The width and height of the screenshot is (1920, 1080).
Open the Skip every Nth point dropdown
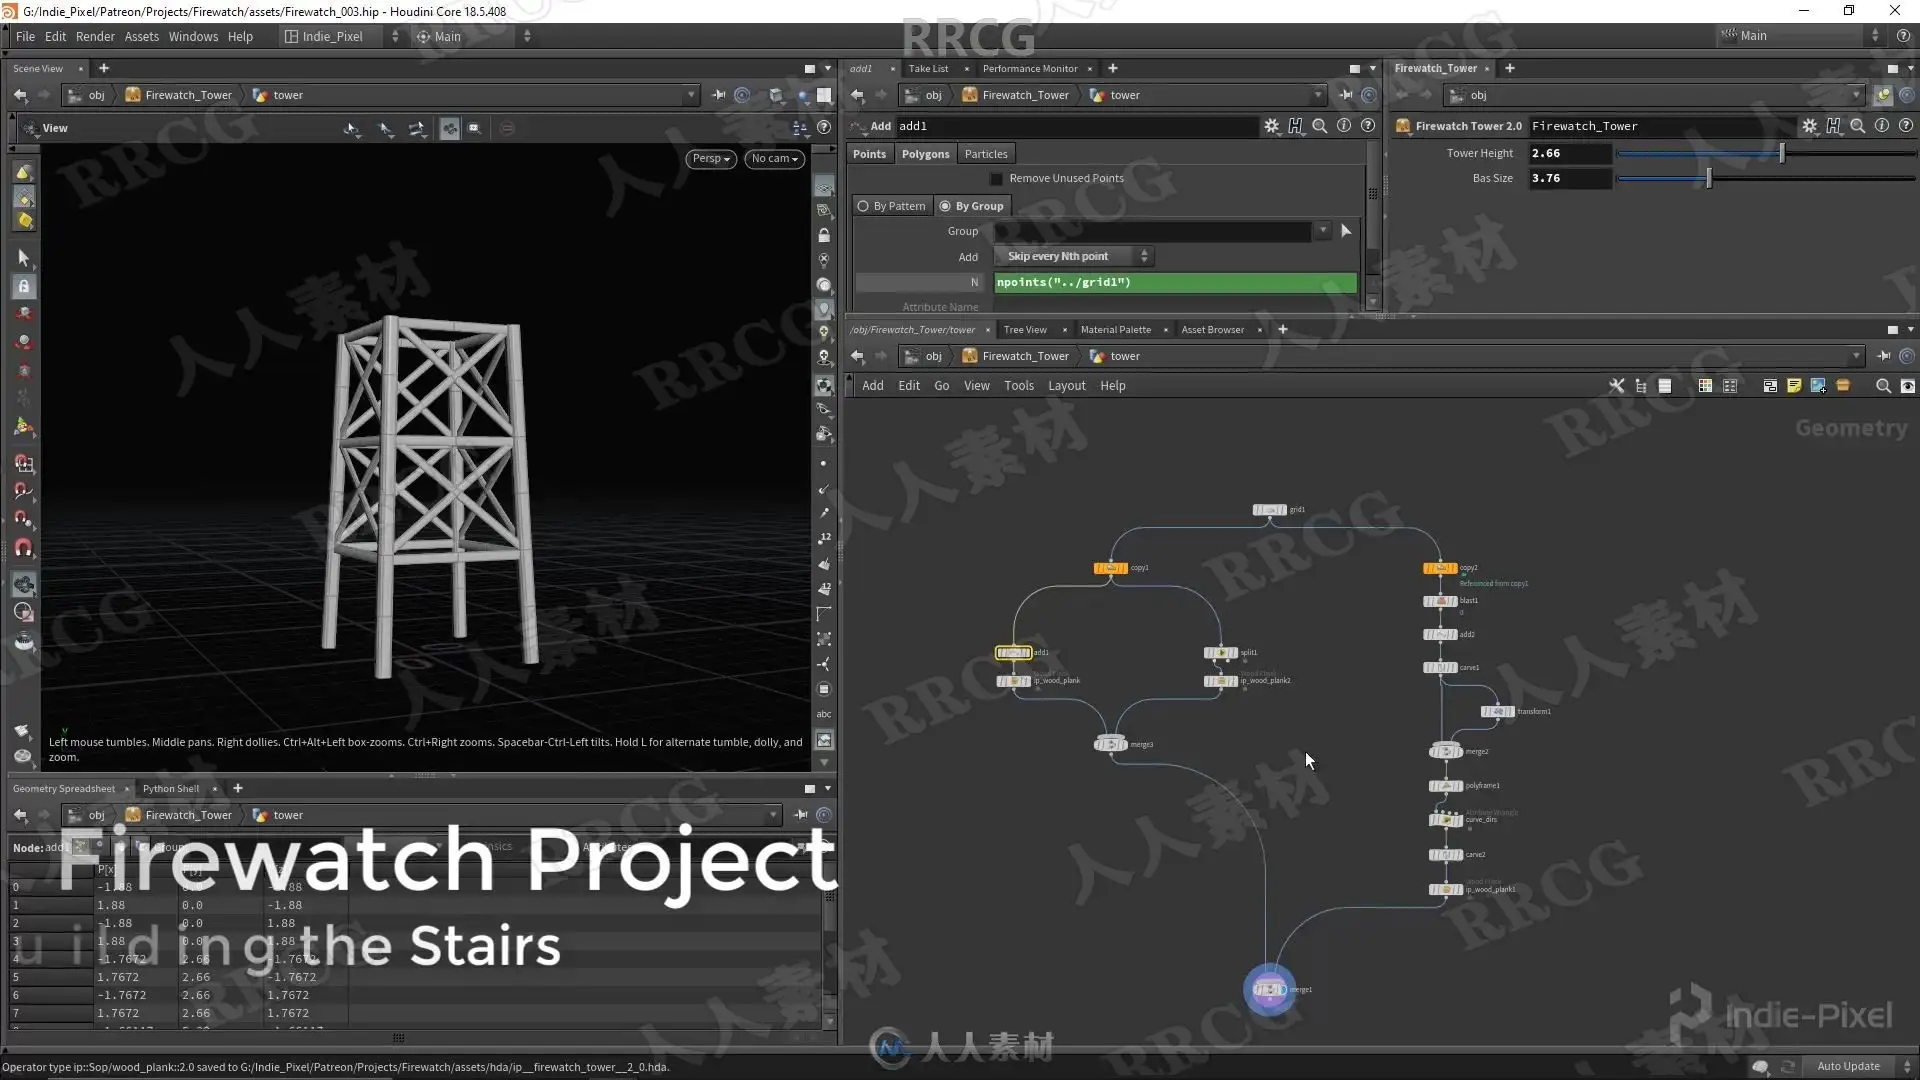point(1074,257)
